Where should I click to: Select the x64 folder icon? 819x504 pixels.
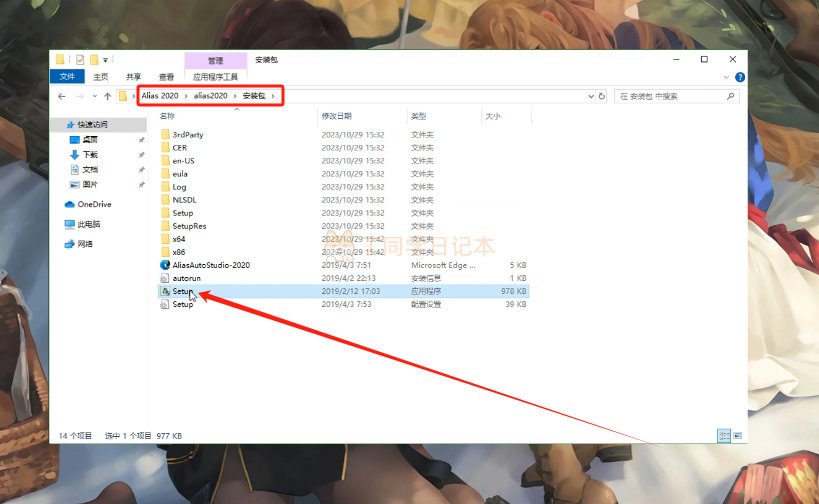click(165, 239)
